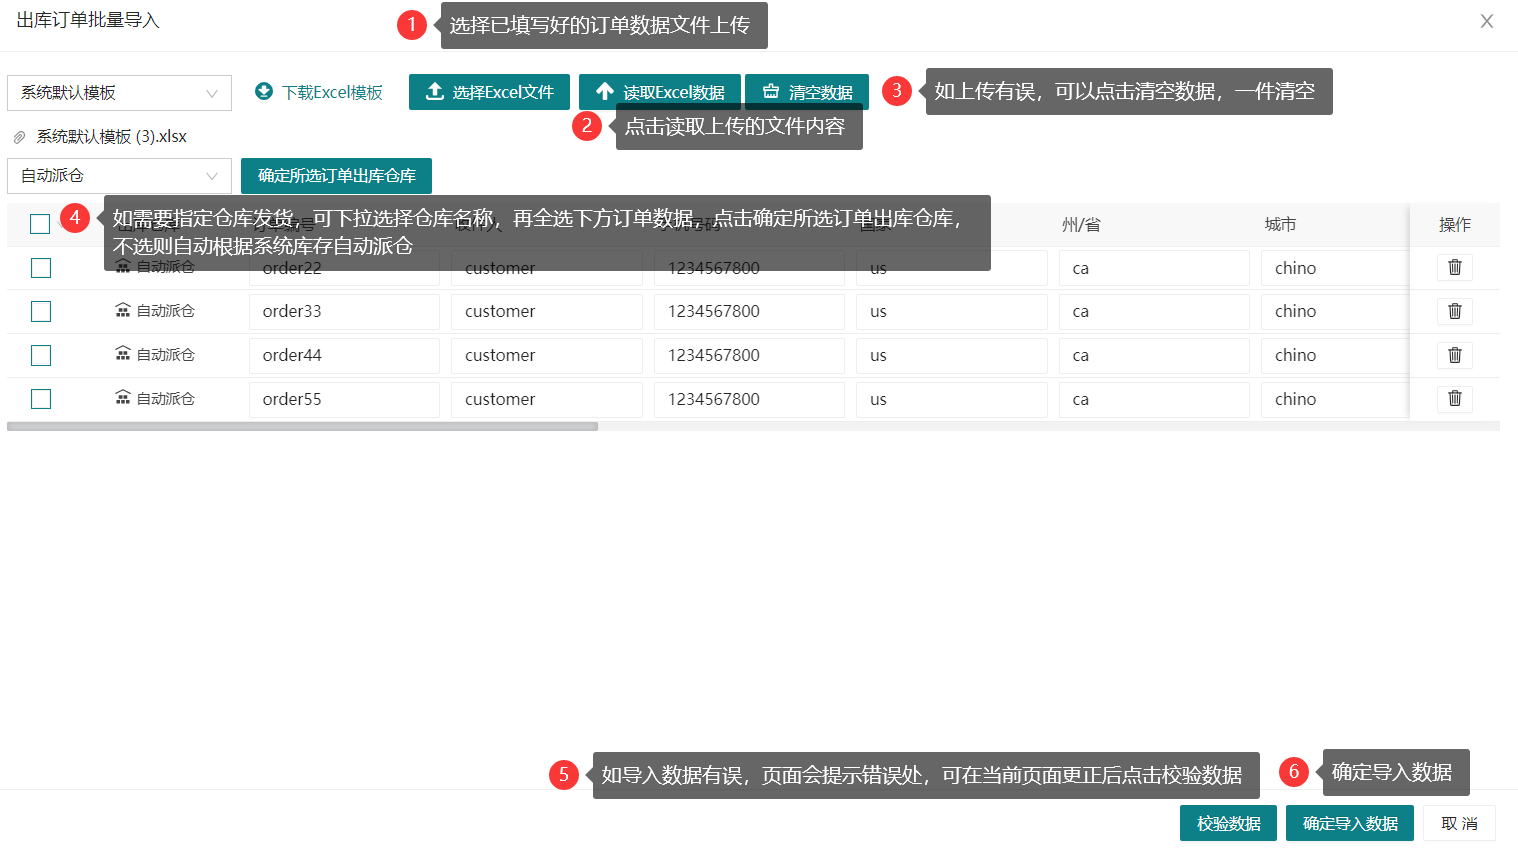Click 选择Excel文件 upload button
Screen dimensions: 1518x851
coord(489,92)
